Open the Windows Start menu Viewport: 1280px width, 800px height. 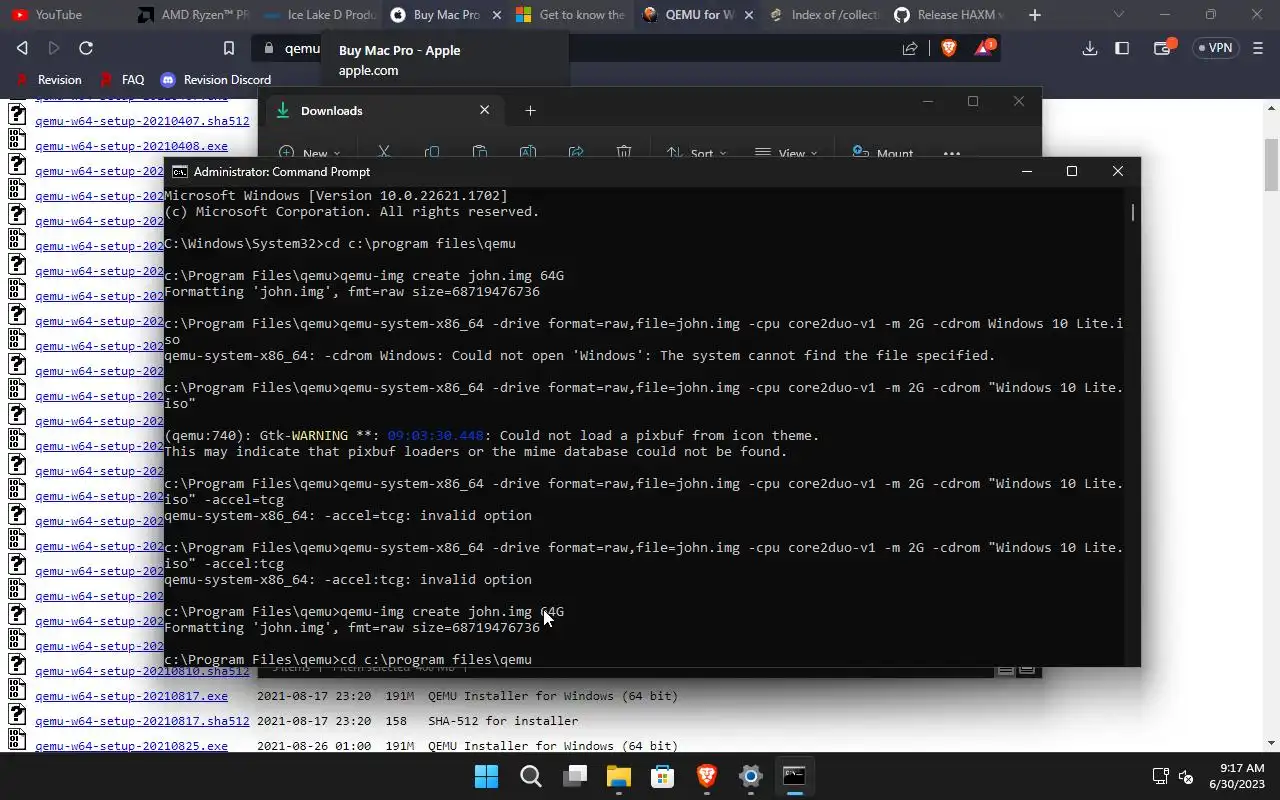(486, 776)
